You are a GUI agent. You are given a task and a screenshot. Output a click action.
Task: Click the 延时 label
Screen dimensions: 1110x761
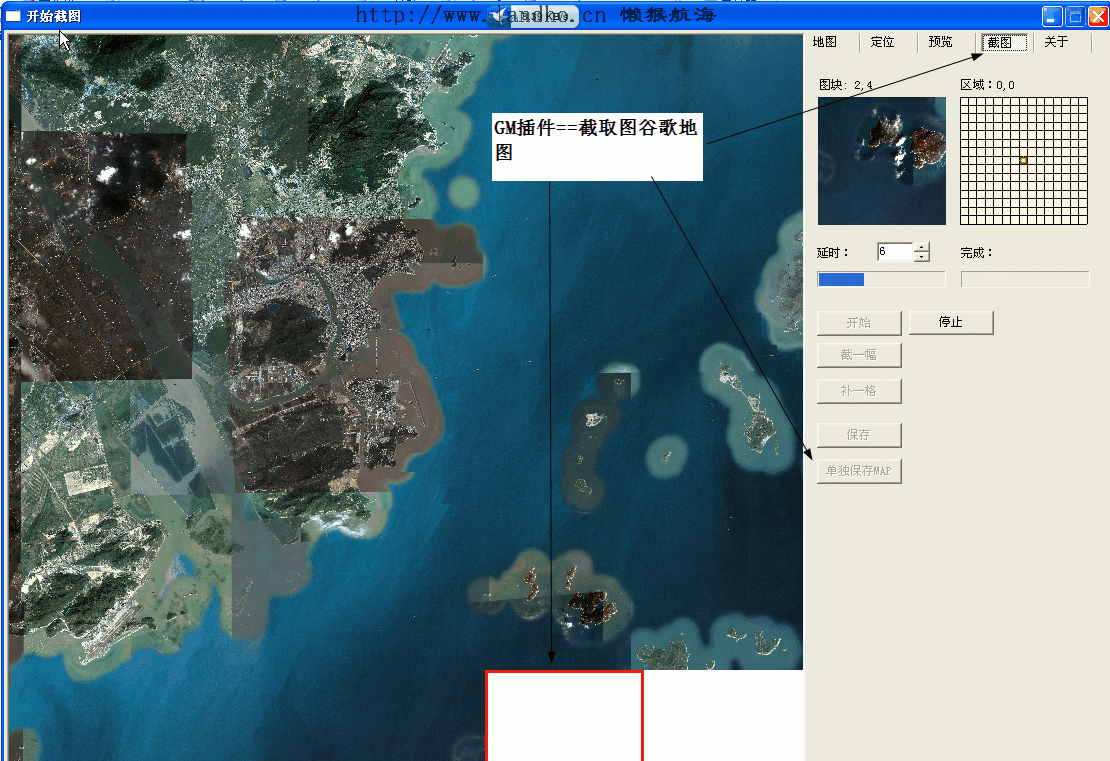[832, 253]
